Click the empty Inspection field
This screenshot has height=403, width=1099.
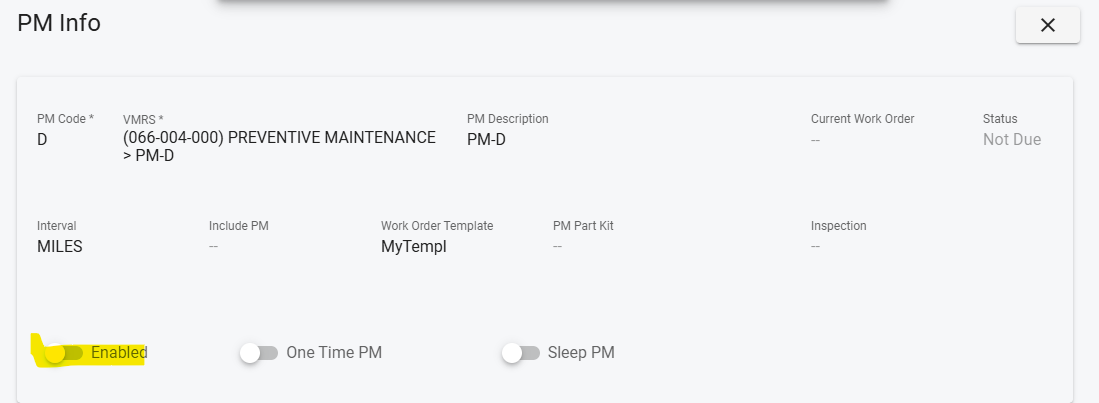(x=816, y=246)
